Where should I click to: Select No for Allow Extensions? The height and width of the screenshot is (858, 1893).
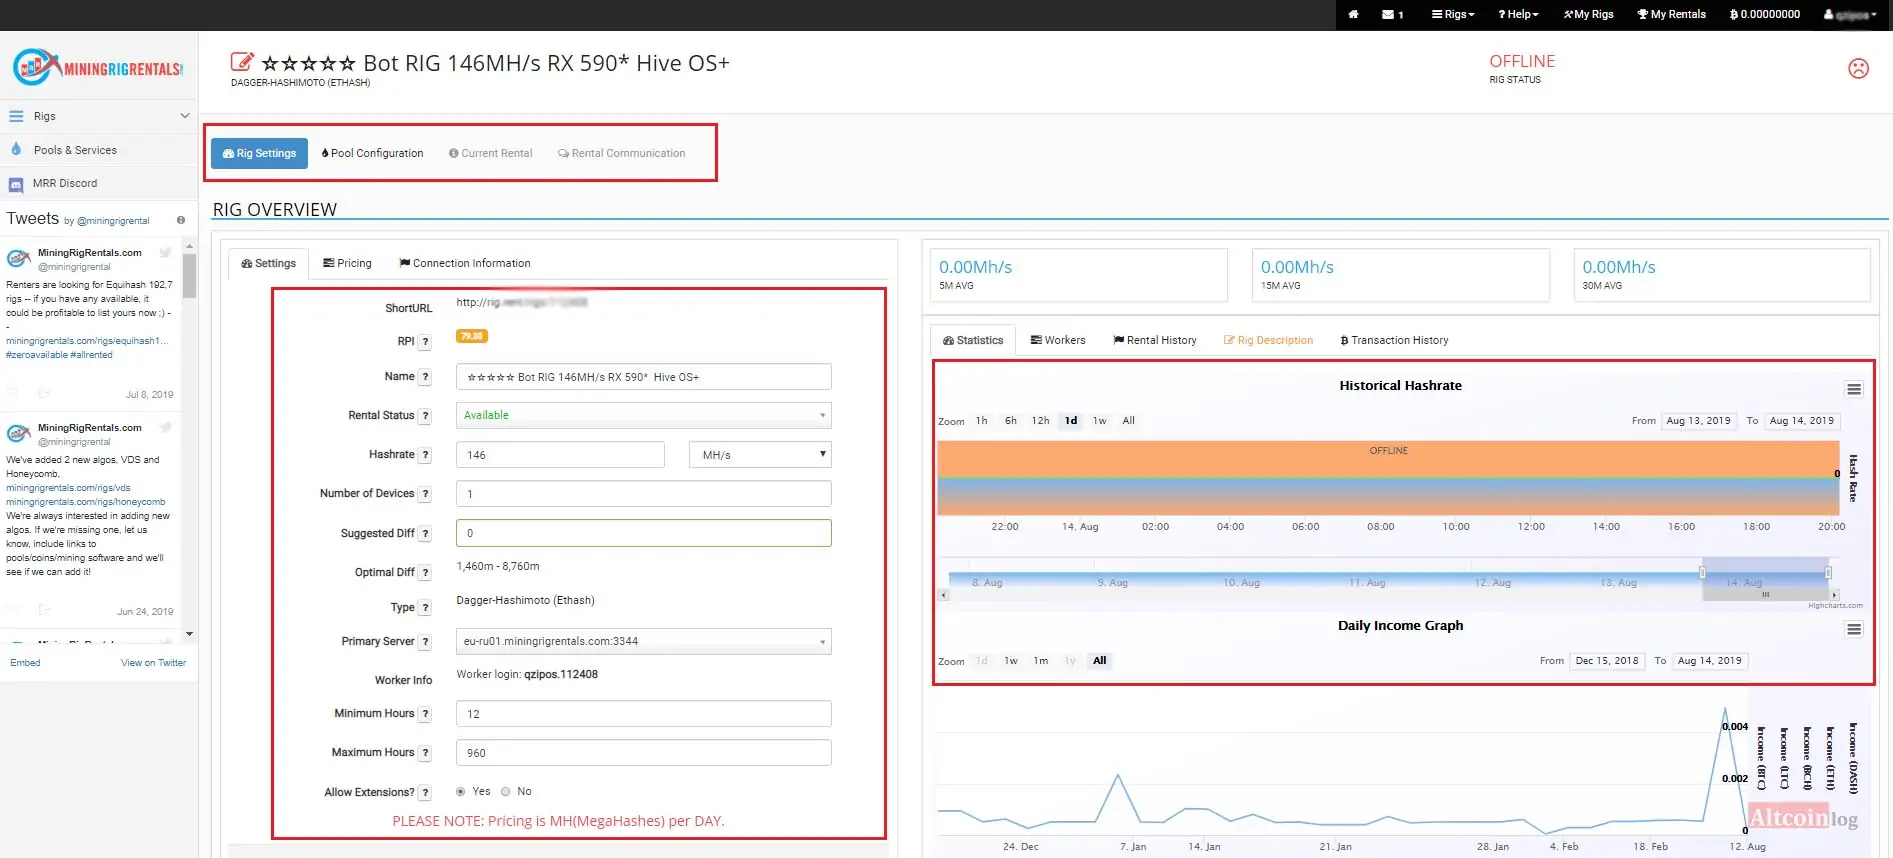tap(506, 792)
